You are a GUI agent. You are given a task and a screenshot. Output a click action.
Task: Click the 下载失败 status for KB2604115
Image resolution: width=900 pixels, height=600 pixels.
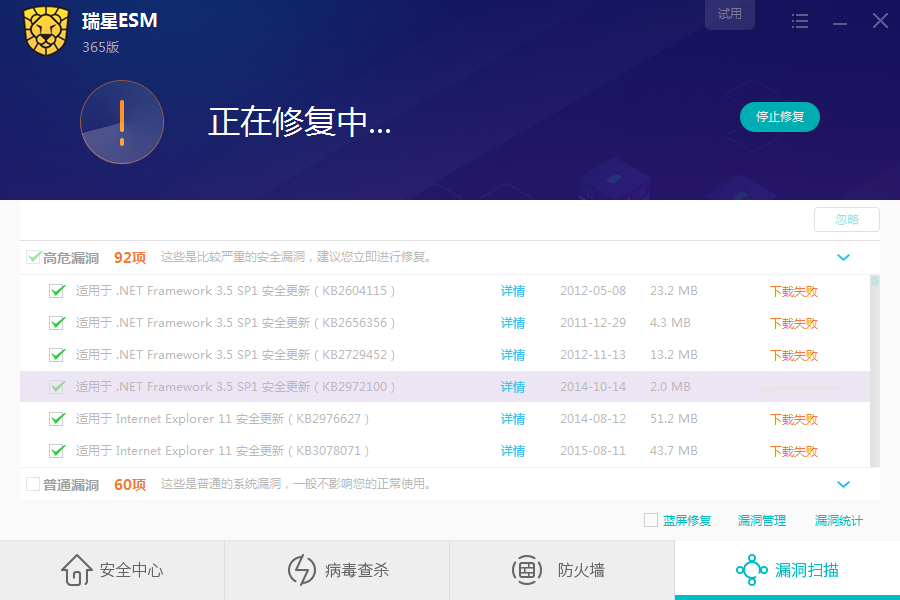[x=794, y=291]
